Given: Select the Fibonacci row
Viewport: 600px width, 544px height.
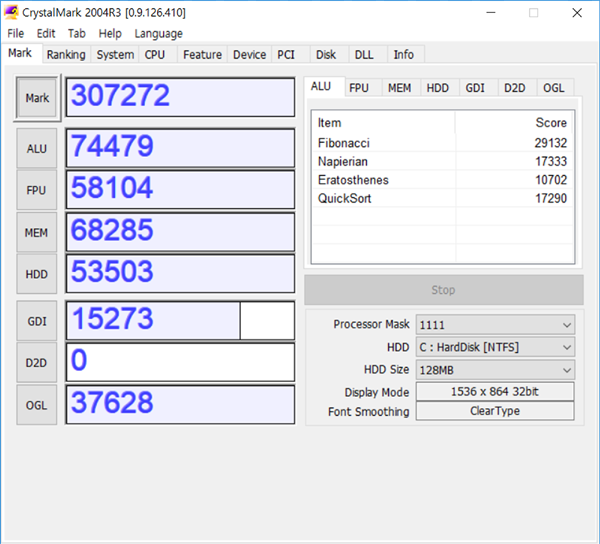Looking at the screenshot, I should (x=443, y=143).
